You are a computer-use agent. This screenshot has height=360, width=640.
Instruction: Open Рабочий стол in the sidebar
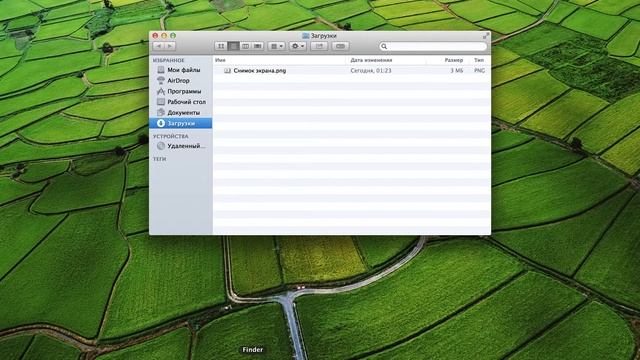pyautogui.click(x=180, y=102)
